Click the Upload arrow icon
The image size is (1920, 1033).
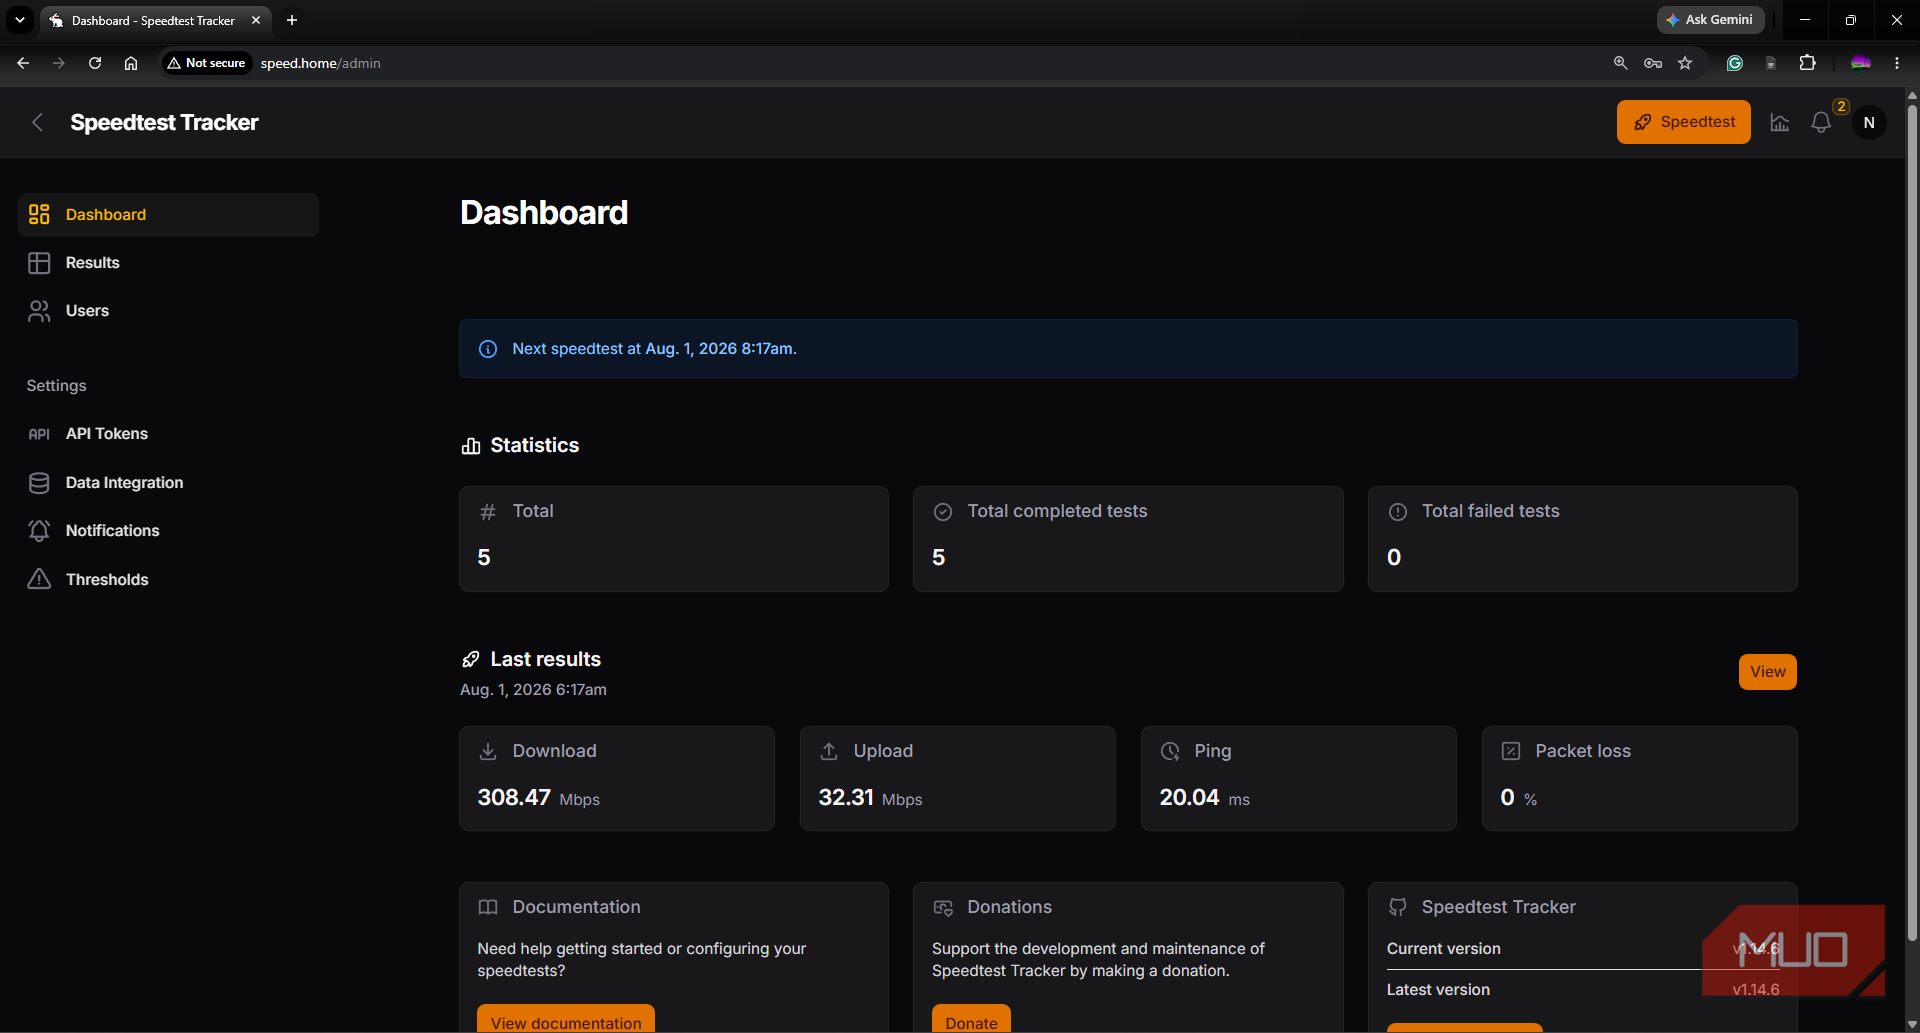click(x=829, y=751)
